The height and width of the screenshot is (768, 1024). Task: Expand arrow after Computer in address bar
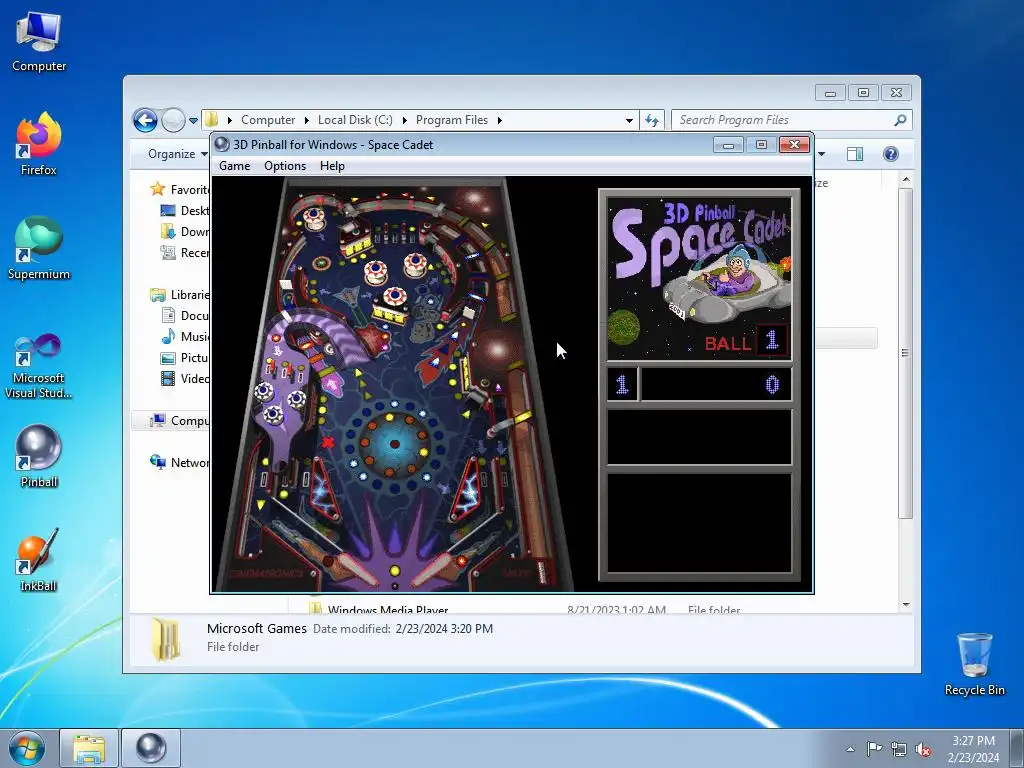point(306,120)
